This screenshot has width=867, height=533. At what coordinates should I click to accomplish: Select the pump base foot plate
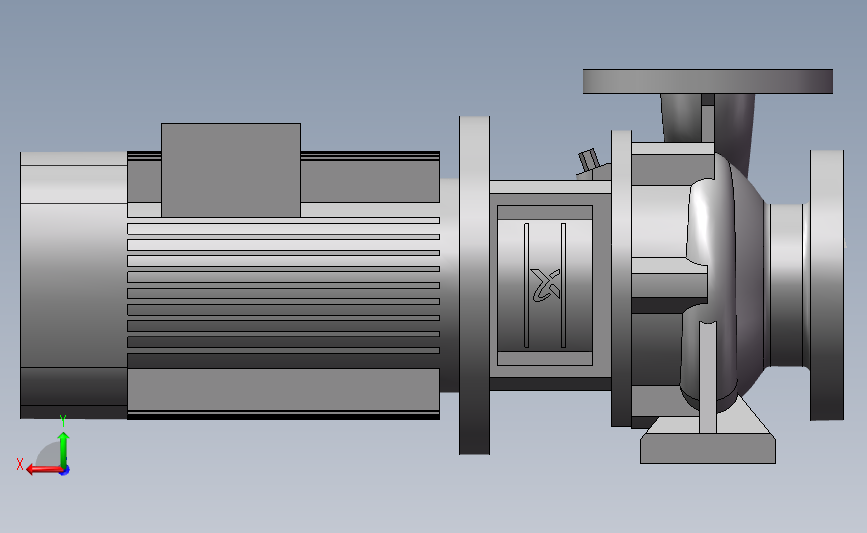708,448
